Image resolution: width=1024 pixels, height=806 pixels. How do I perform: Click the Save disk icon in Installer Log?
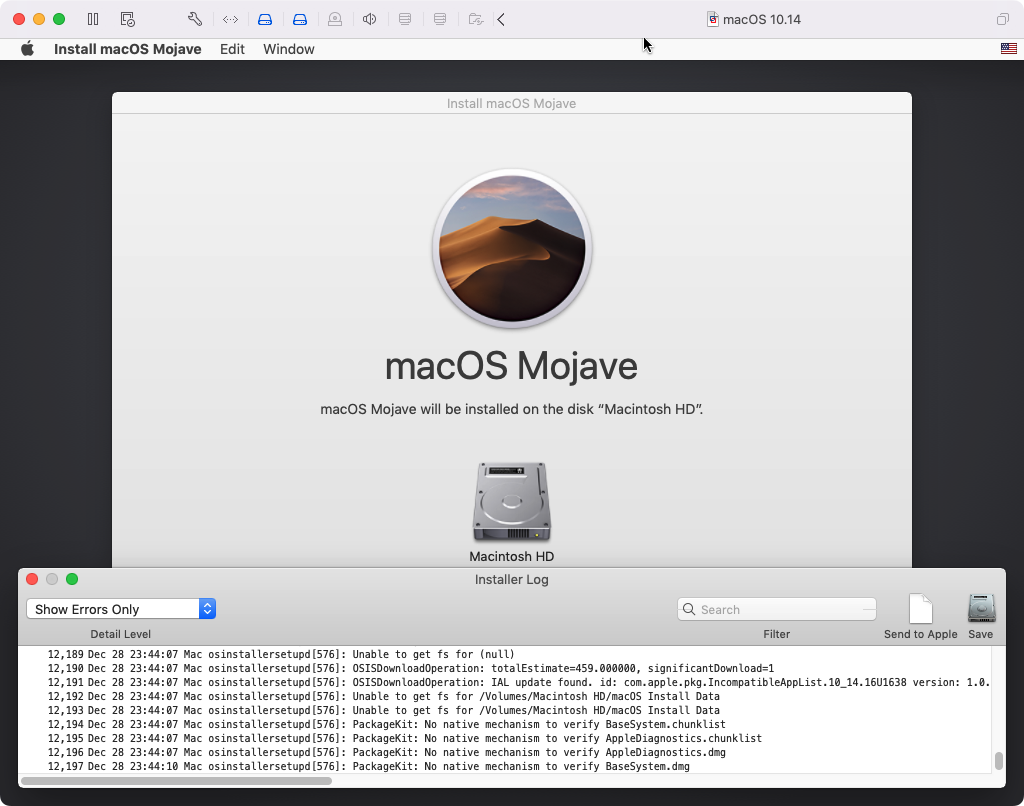(981, 608)
